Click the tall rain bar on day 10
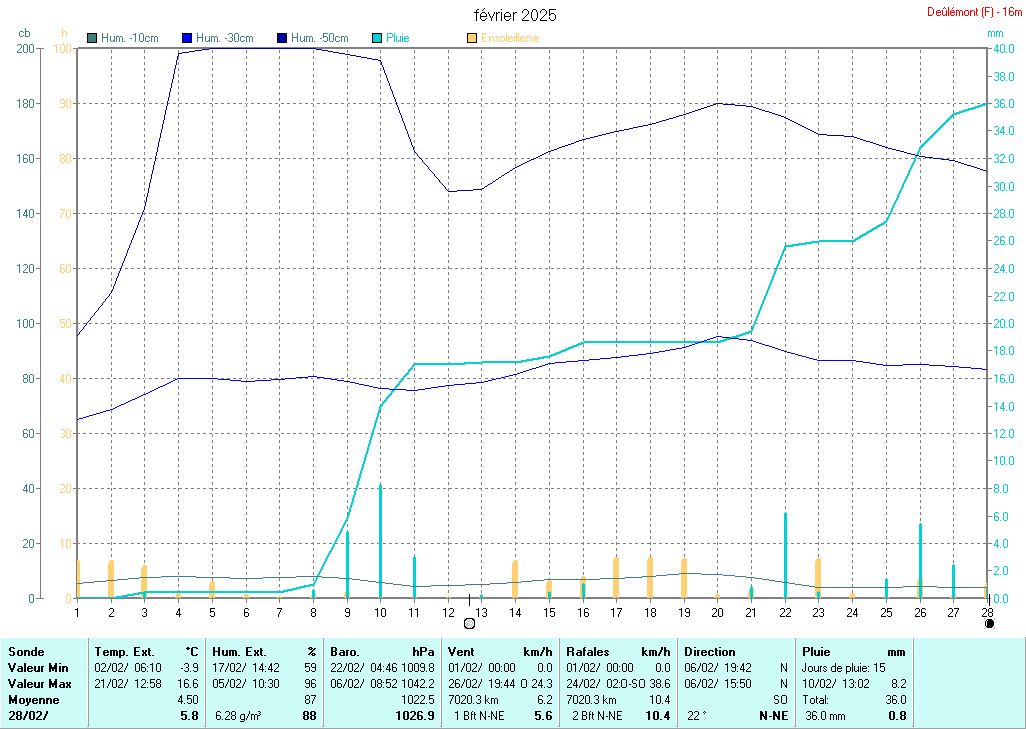Screen dimensions: 1026x729 pos(380,540)
